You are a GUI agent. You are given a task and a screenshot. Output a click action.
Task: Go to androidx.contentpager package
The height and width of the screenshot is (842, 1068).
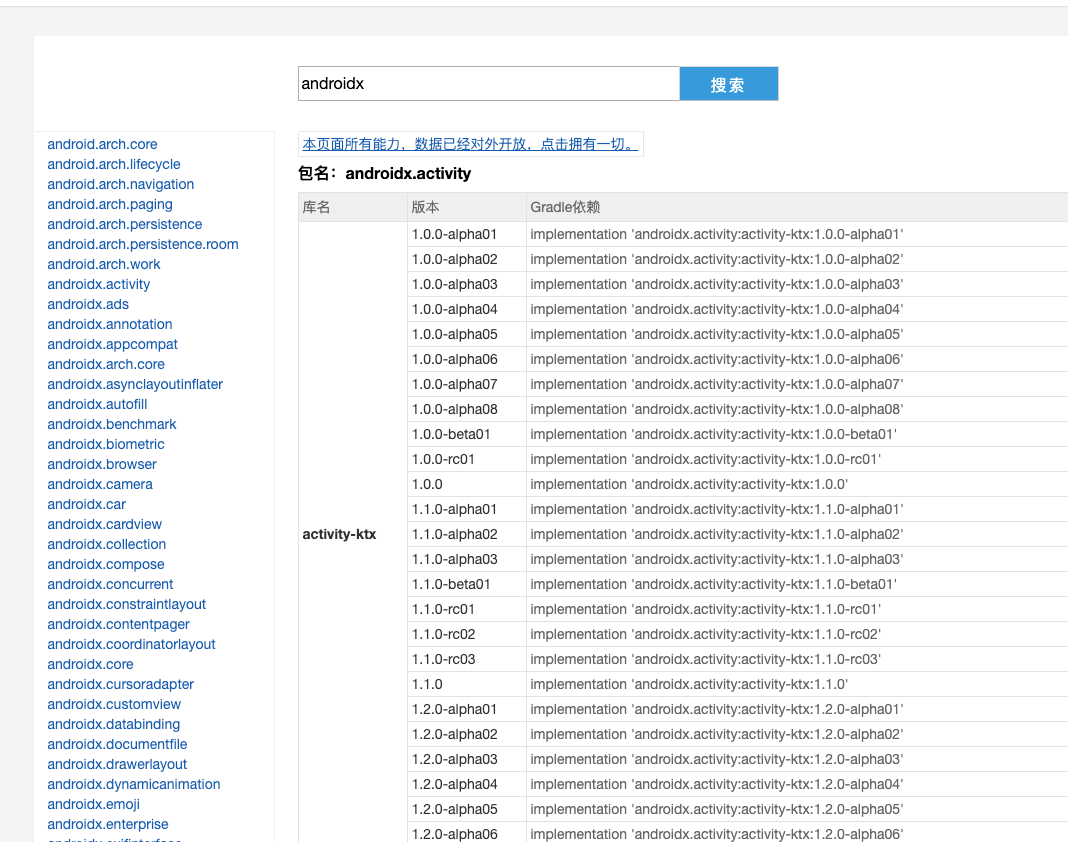point(119,624)
